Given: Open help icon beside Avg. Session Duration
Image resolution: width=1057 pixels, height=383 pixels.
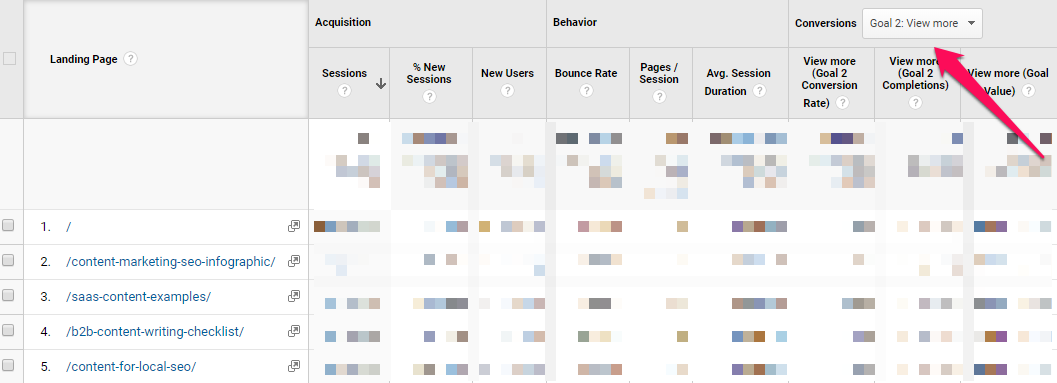Looking at the screenshot, I should (760, 90).
